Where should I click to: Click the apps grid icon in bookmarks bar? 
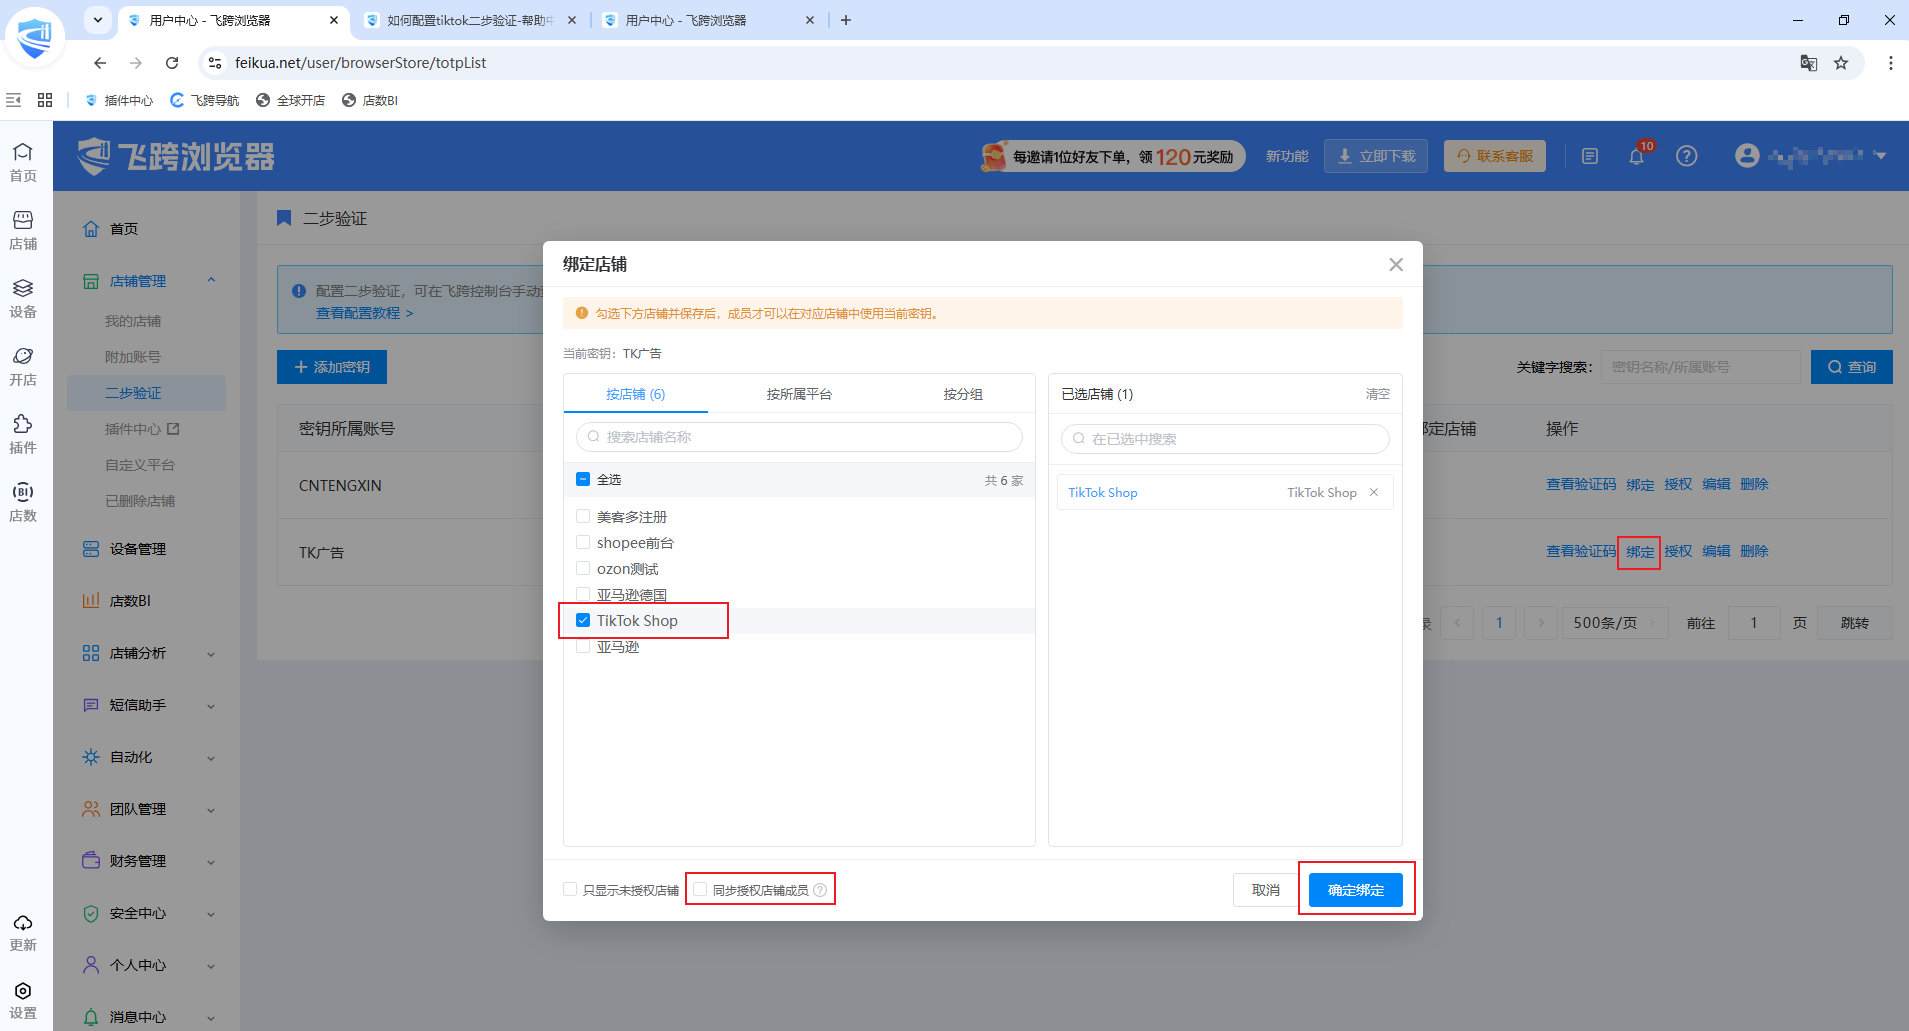(45, 100)
